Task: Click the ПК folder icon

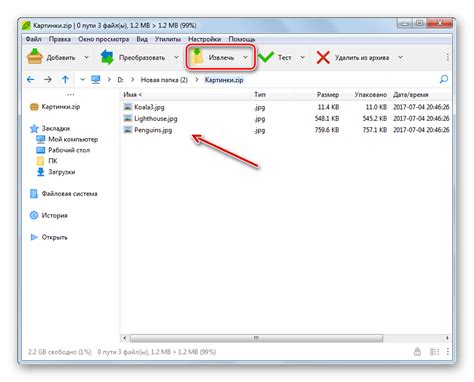Action: 40,161
